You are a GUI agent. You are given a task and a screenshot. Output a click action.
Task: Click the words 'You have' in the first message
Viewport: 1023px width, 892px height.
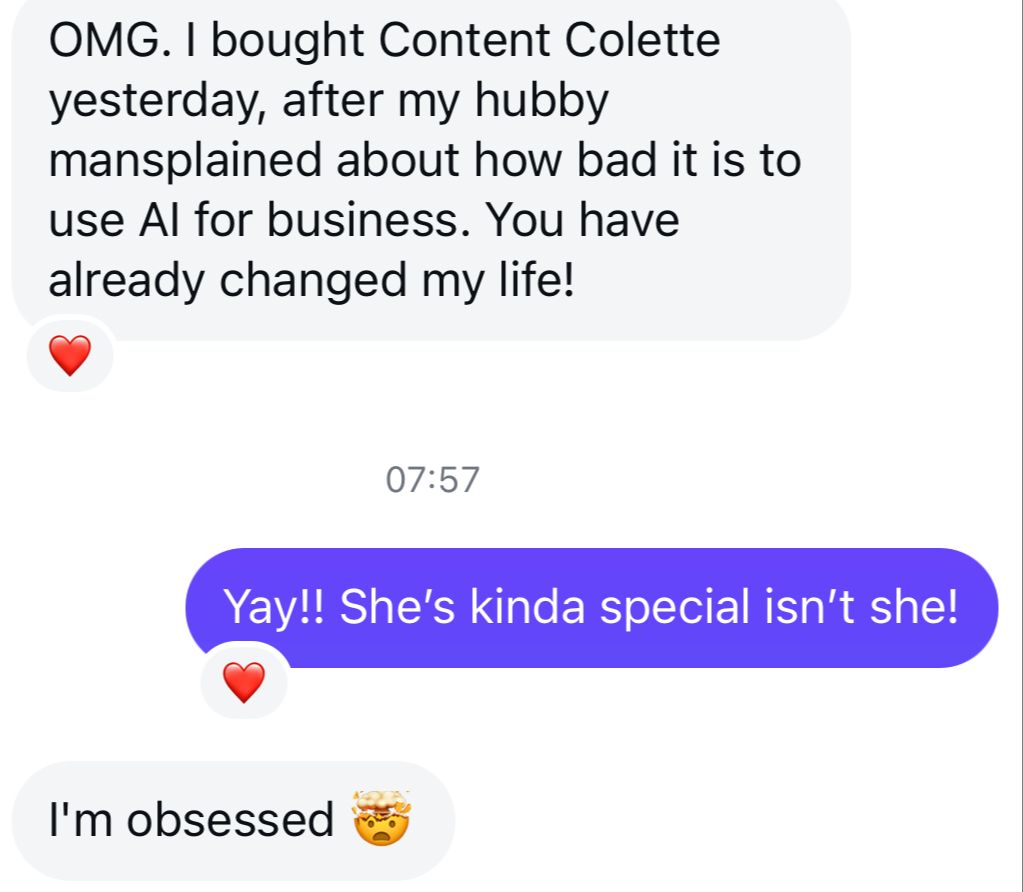pos(582,220)
